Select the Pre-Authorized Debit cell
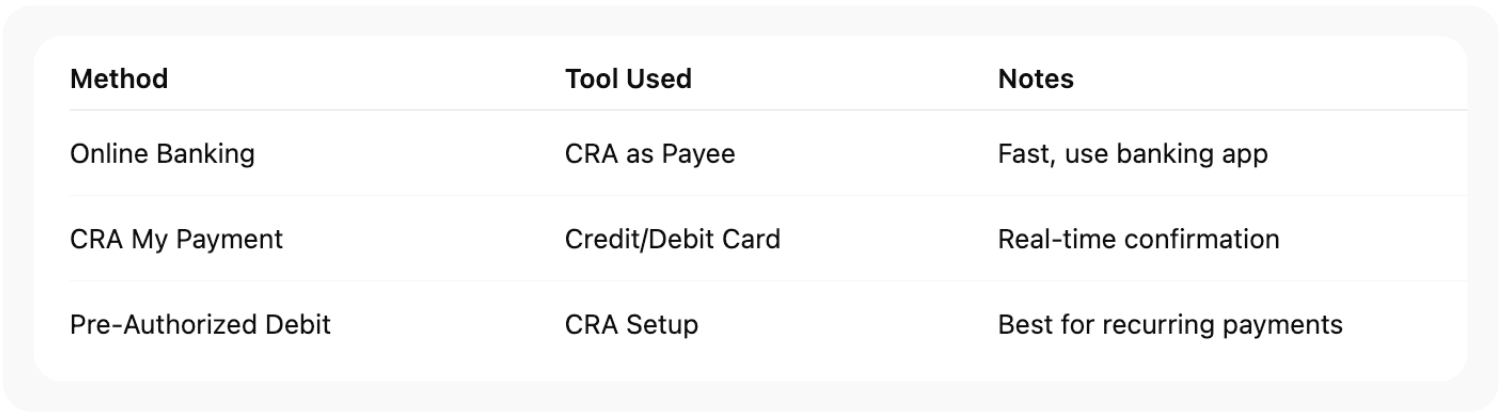This screenshot has width=1504, height=417. click(200, 325)
